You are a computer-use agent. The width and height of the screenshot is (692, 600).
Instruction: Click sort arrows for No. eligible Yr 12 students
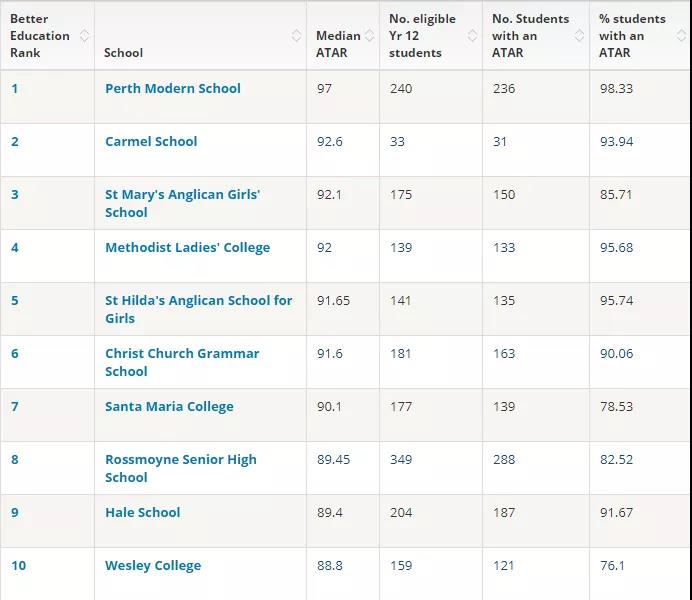474,36
